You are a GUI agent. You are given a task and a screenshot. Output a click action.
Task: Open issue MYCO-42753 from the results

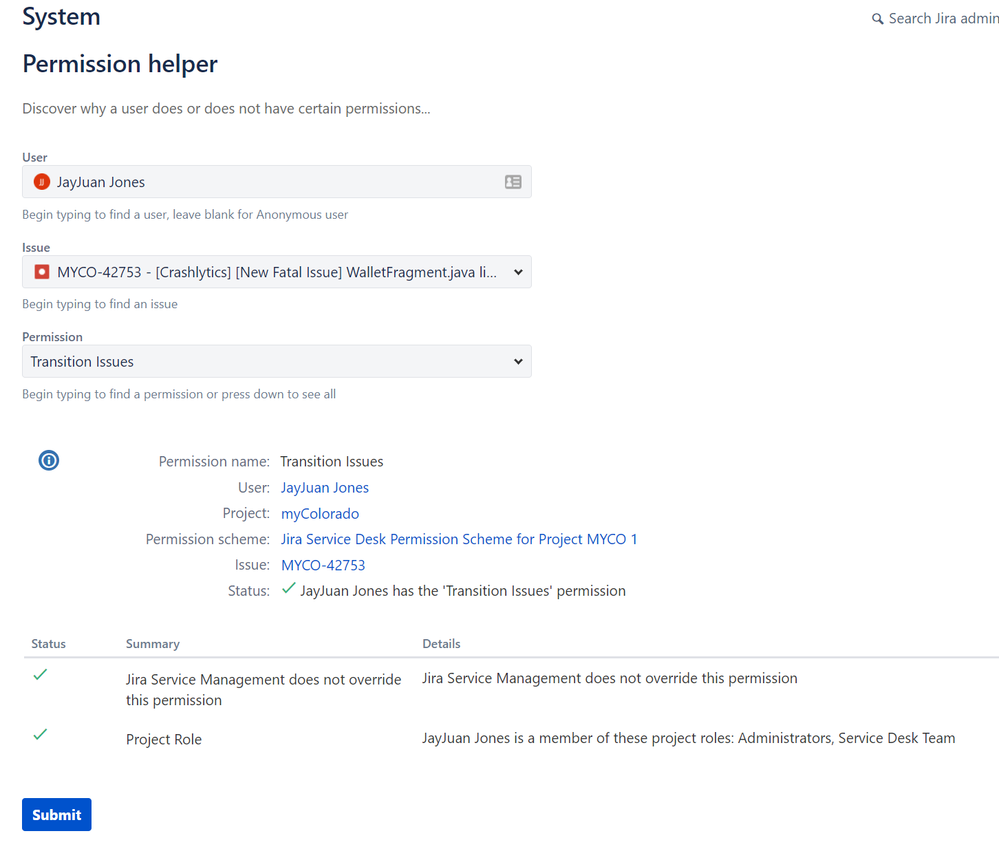[x=322, y=564]
